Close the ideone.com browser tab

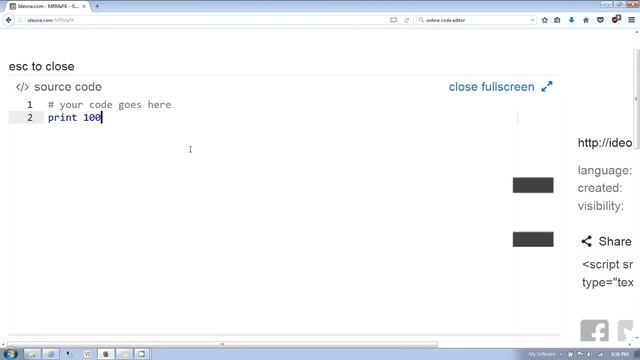pos(84,6)
